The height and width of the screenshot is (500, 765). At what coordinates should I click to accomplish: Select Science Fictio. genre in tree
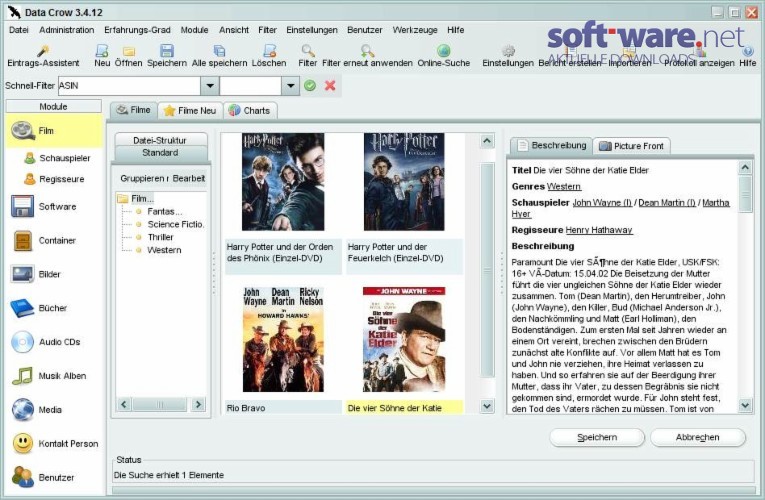pos(176,224)
